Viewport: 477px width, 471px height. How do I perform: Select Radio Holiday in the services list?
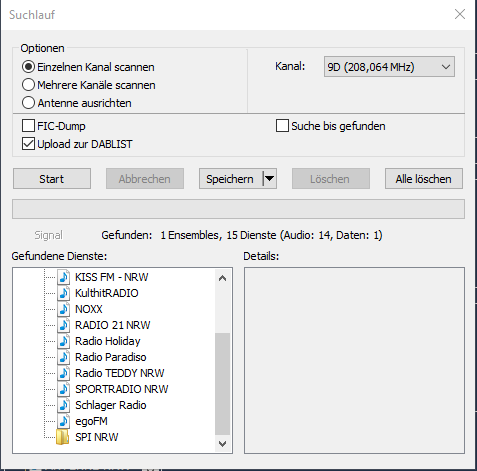point(108,341)
